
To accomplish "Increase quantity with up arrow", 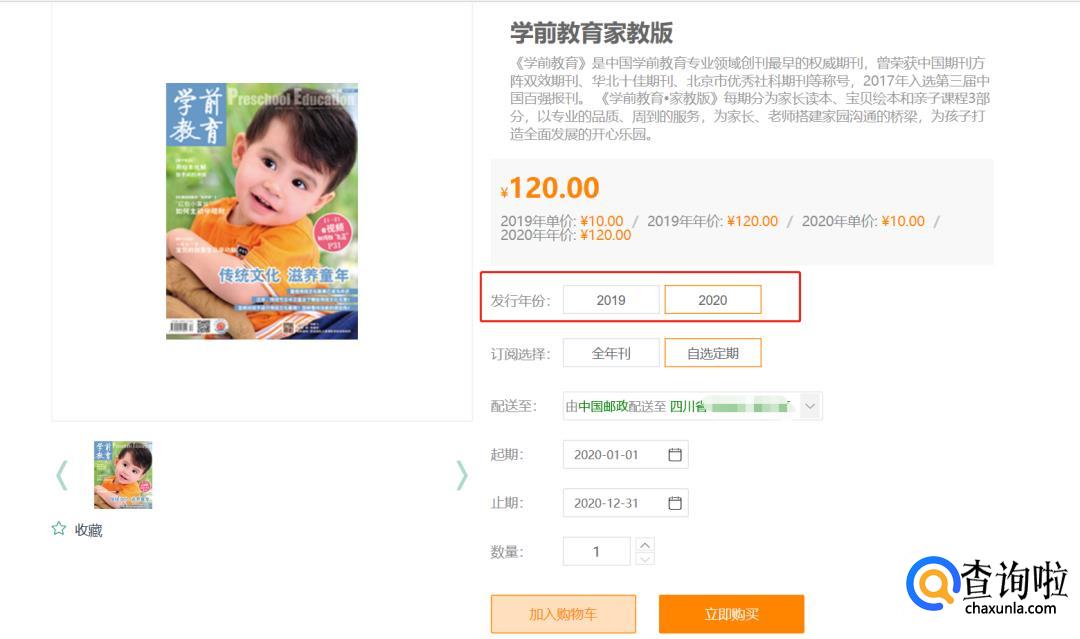I will tap(645, 545).
